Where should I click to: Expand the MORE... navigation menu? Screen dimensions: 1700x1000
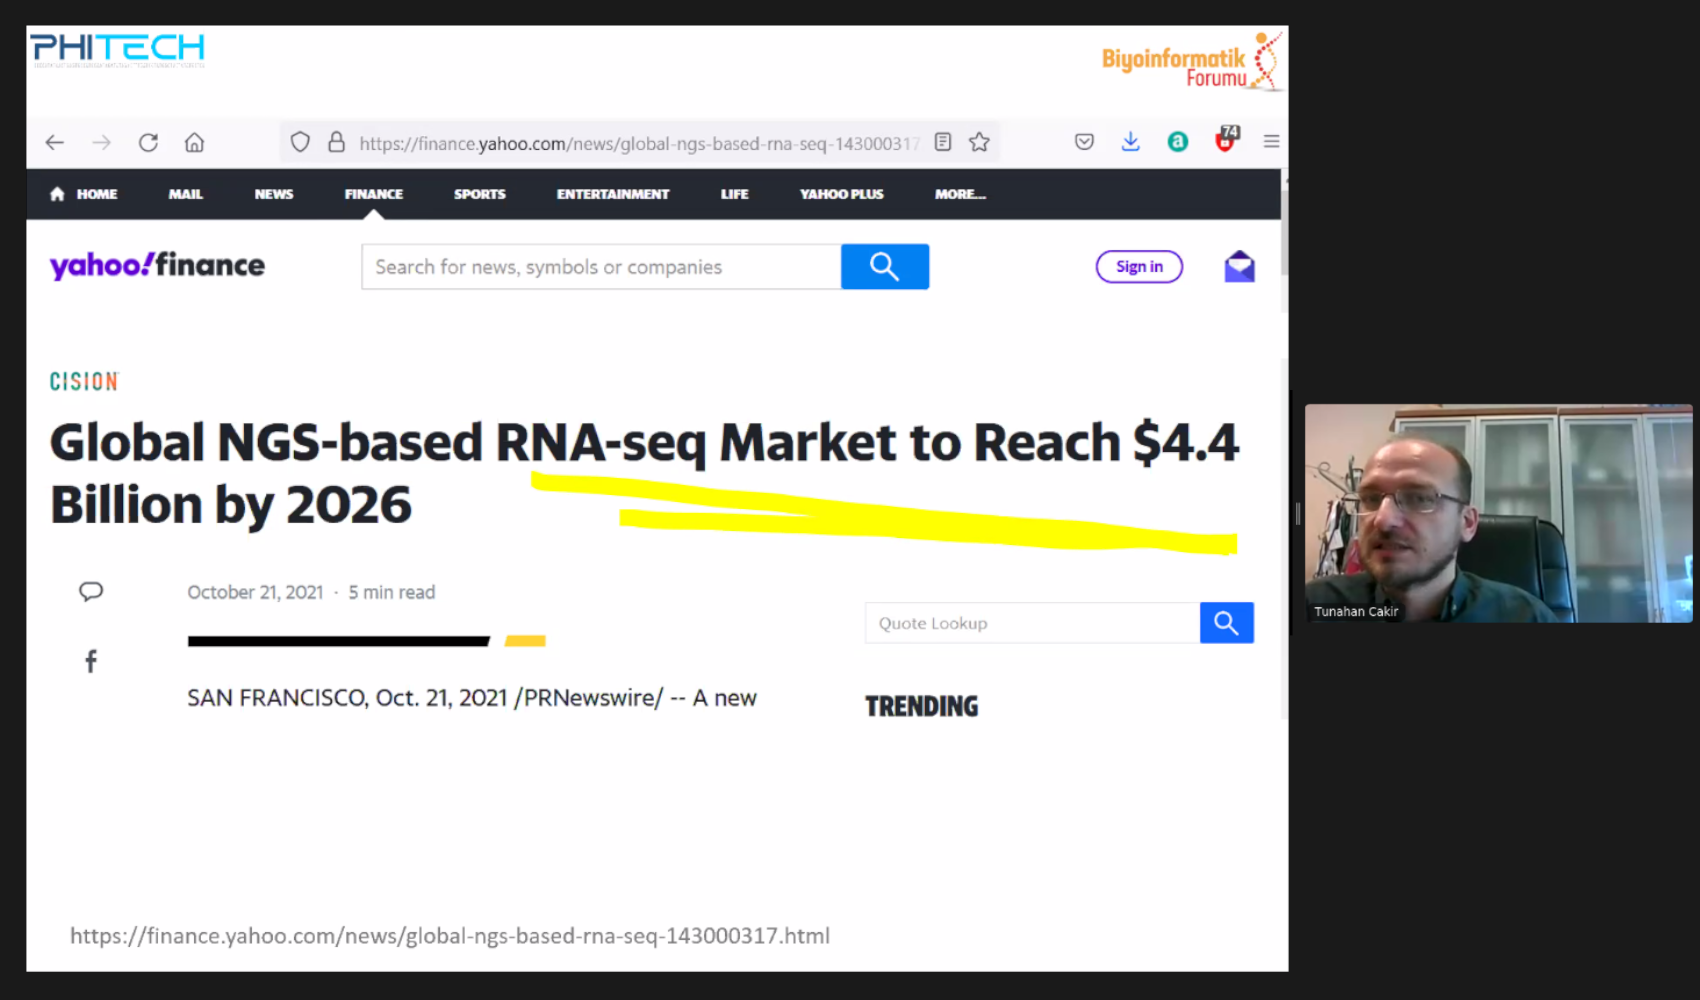click(960, 194)
